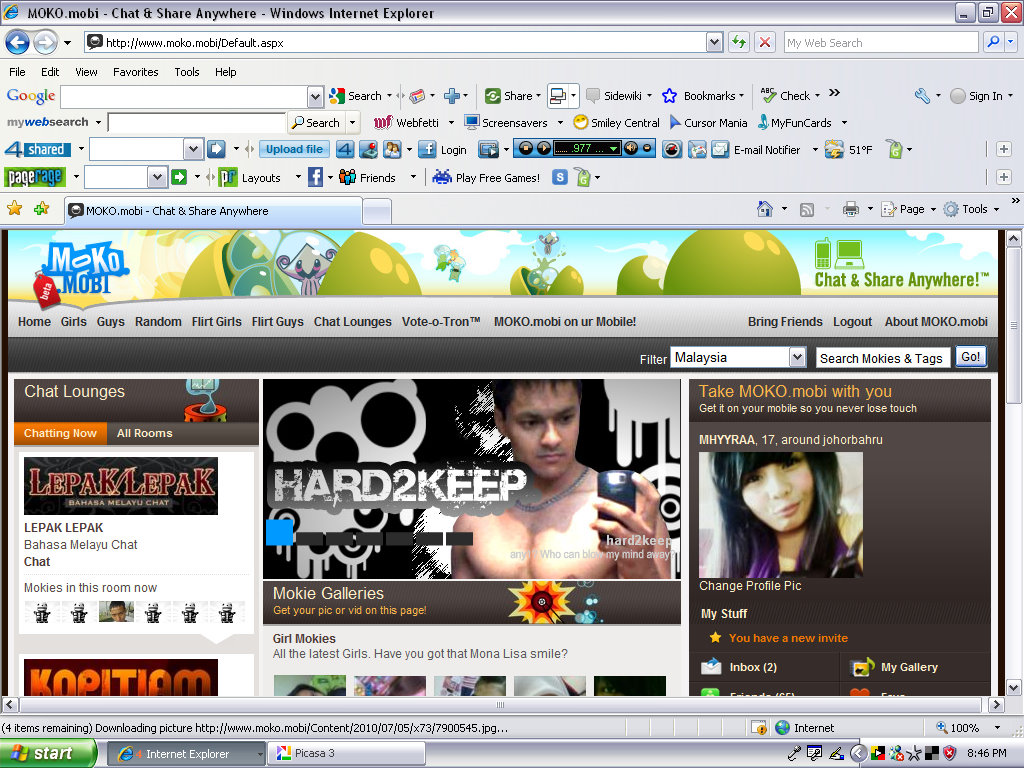The height and width of the screenshot is (768, 1024).
Task: Open Screensavers from the toolbar
Action: click(x=505, y=123)
